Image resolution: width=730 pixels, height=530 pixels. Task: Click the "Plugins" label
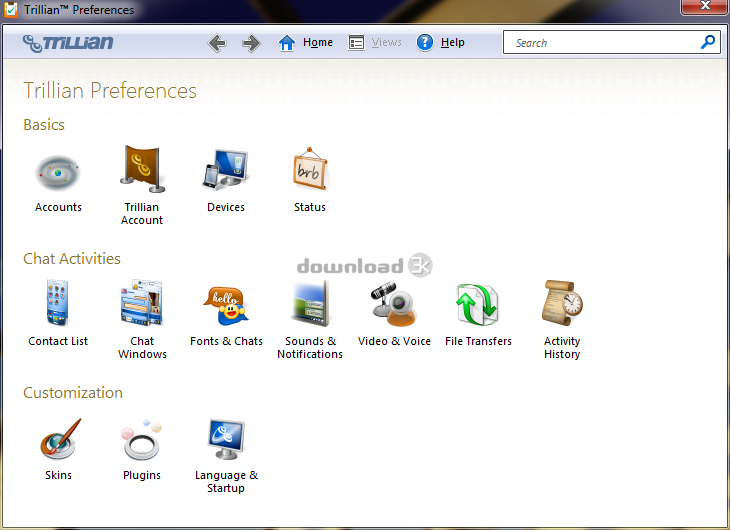(142, 476)
